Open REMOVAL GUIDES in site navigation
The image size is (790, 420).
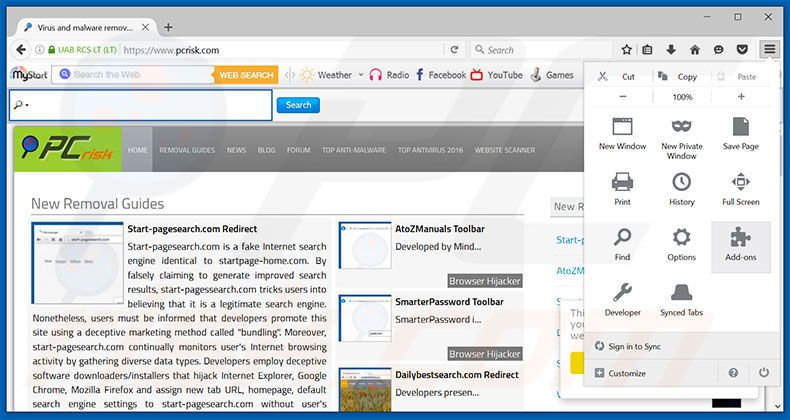pos(187,150)
